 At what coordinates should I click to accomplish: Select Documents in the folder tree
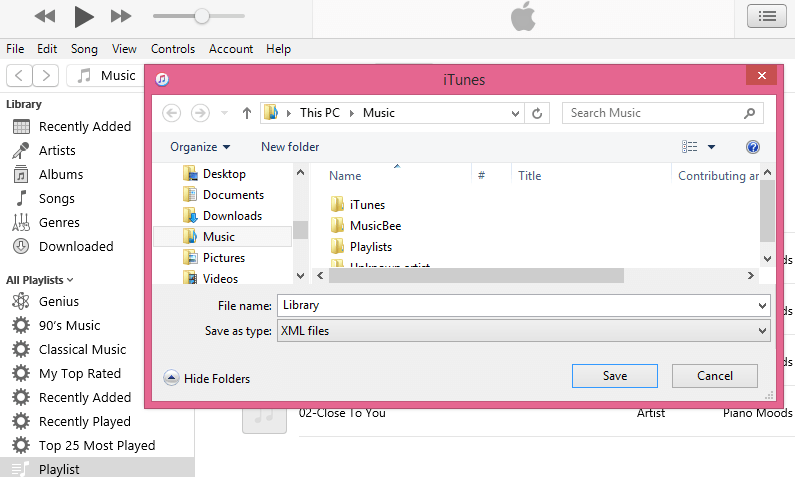223,195
